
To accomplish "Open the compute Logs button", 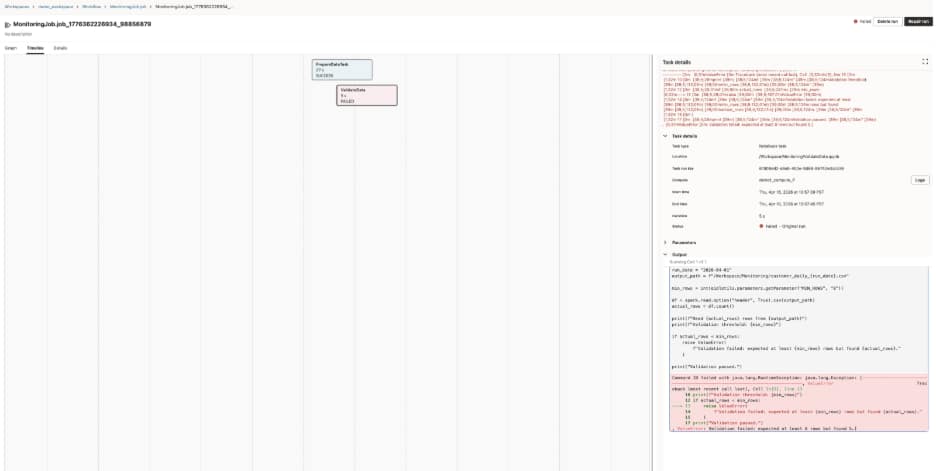I will coord(920,180).
